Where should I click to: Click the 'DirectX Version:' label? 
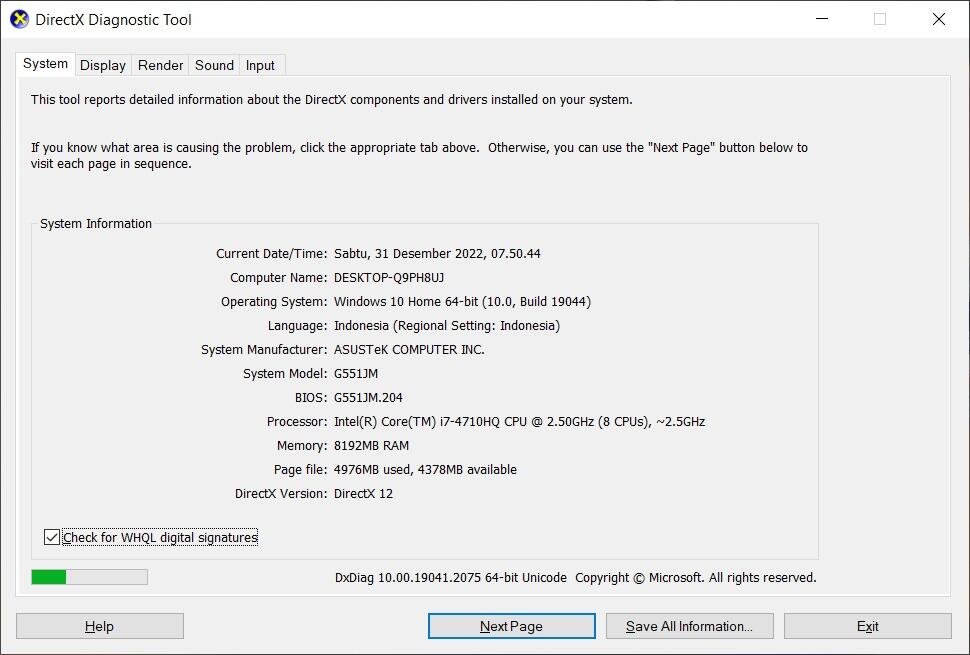(281, 494)
